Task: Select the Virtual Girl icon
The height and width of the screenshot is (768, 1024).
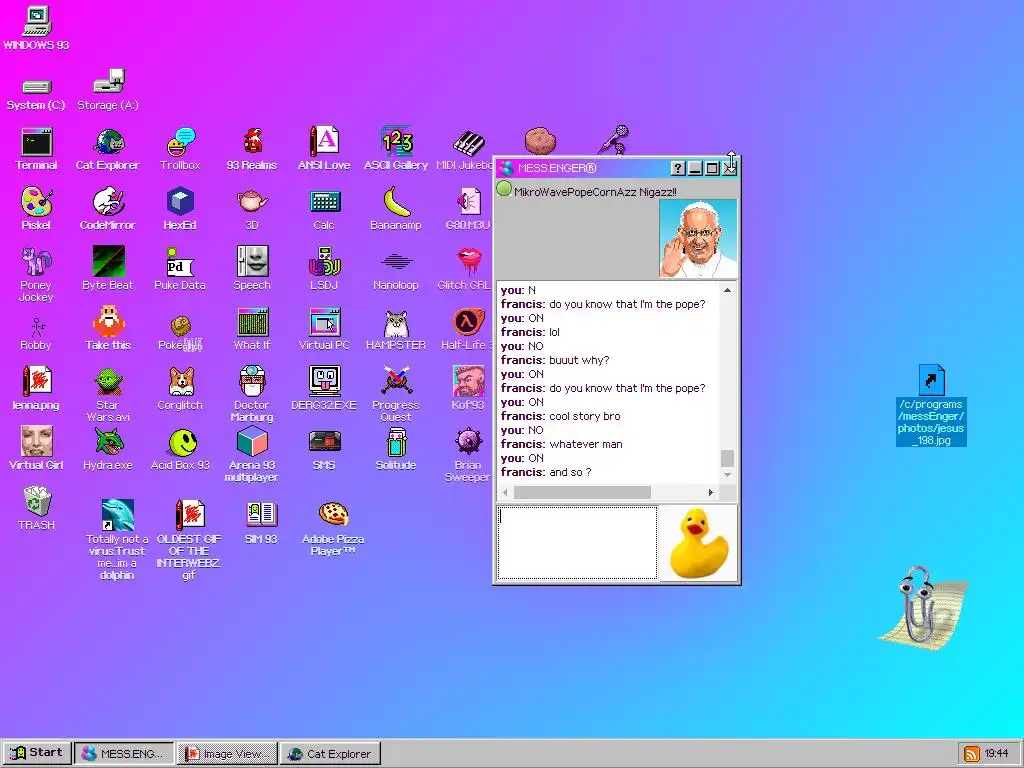Action: pos(37,441)
